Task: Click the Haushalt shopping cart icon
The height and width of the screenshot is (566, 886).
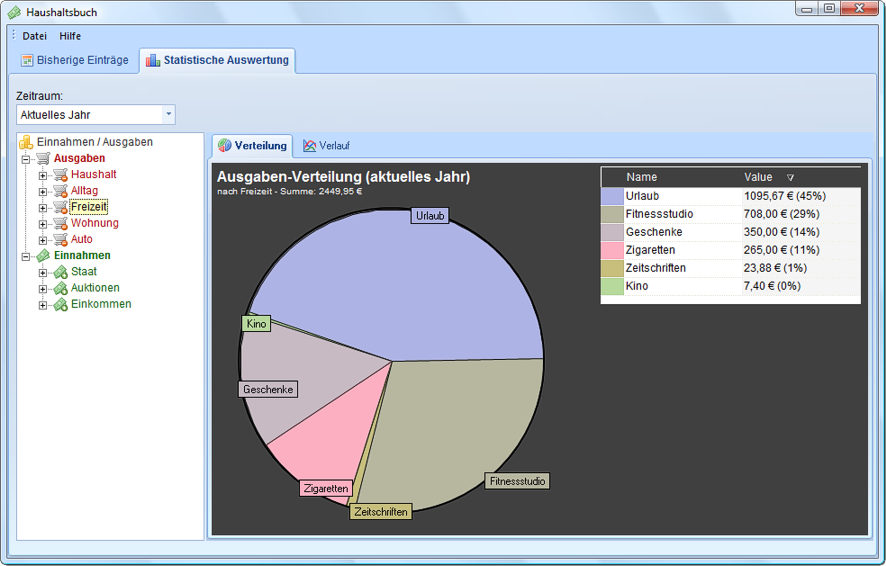Action: [60, 175]
